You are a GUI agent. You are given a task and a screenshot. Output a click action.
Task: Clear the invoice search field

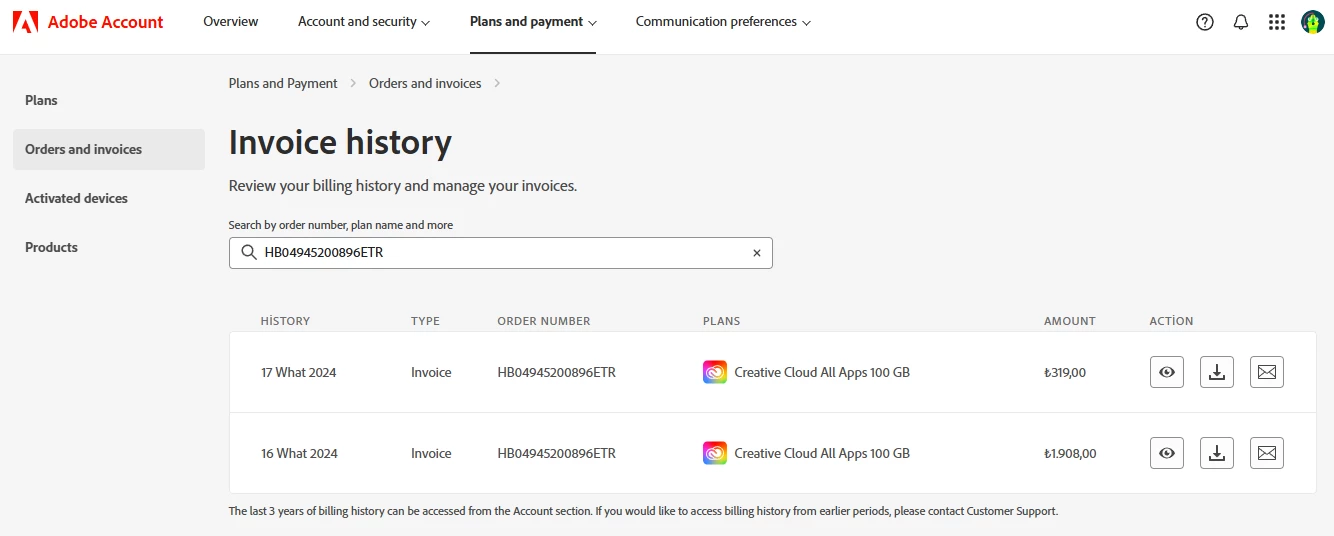[757, 253]
